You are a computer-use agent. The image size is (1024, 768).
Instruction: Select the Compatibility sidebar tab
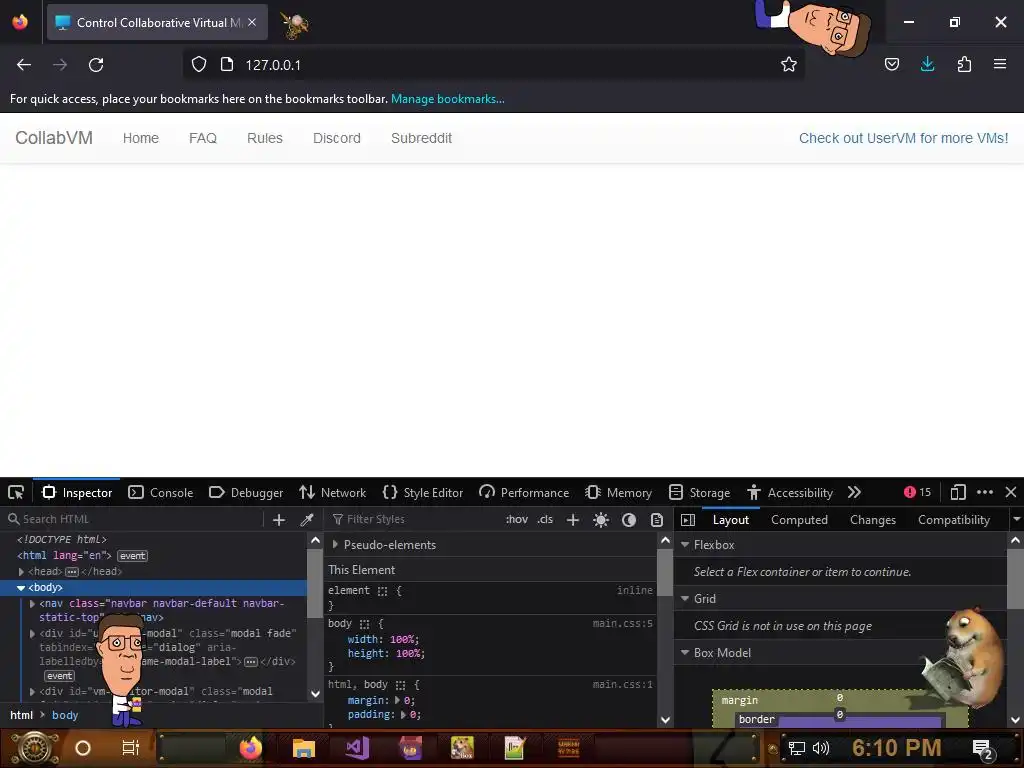click(953, 520)
